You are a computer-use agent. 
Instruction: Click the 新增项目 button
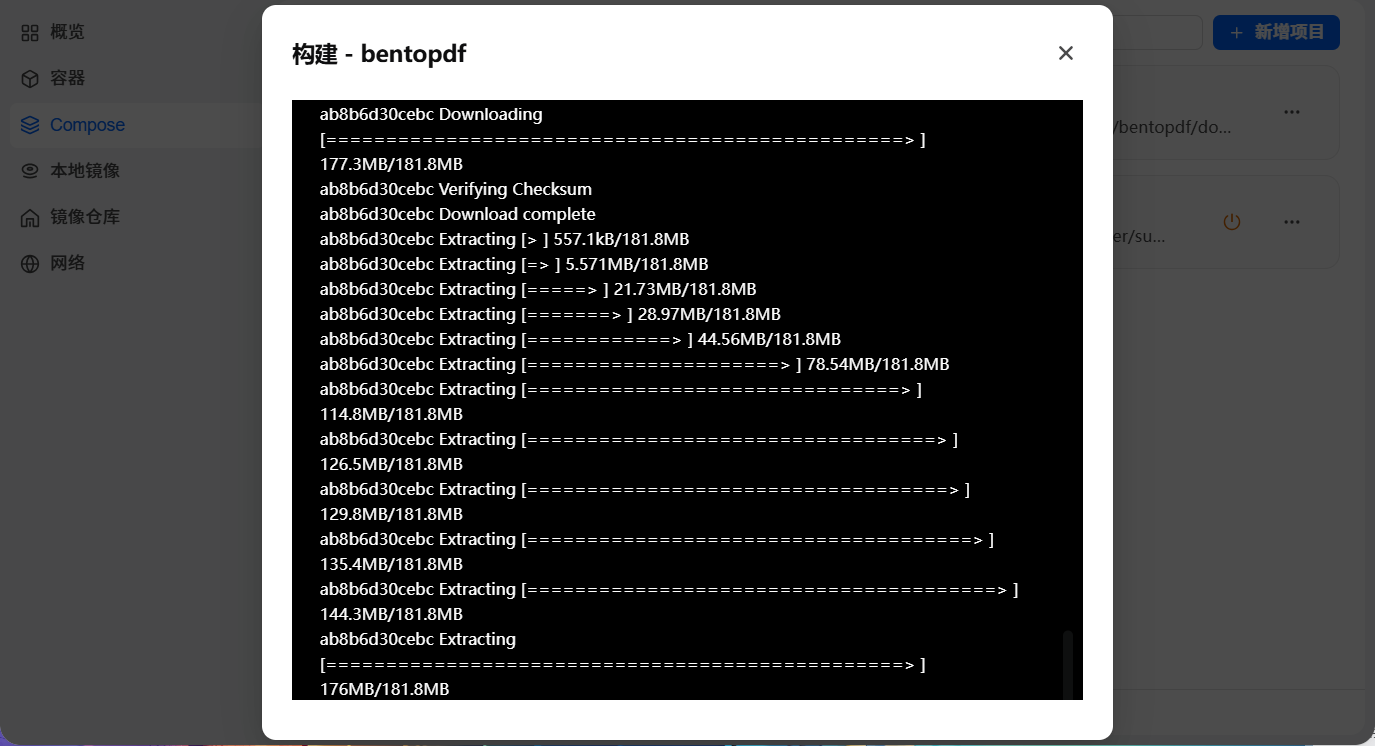click(x=1276, y=33)
